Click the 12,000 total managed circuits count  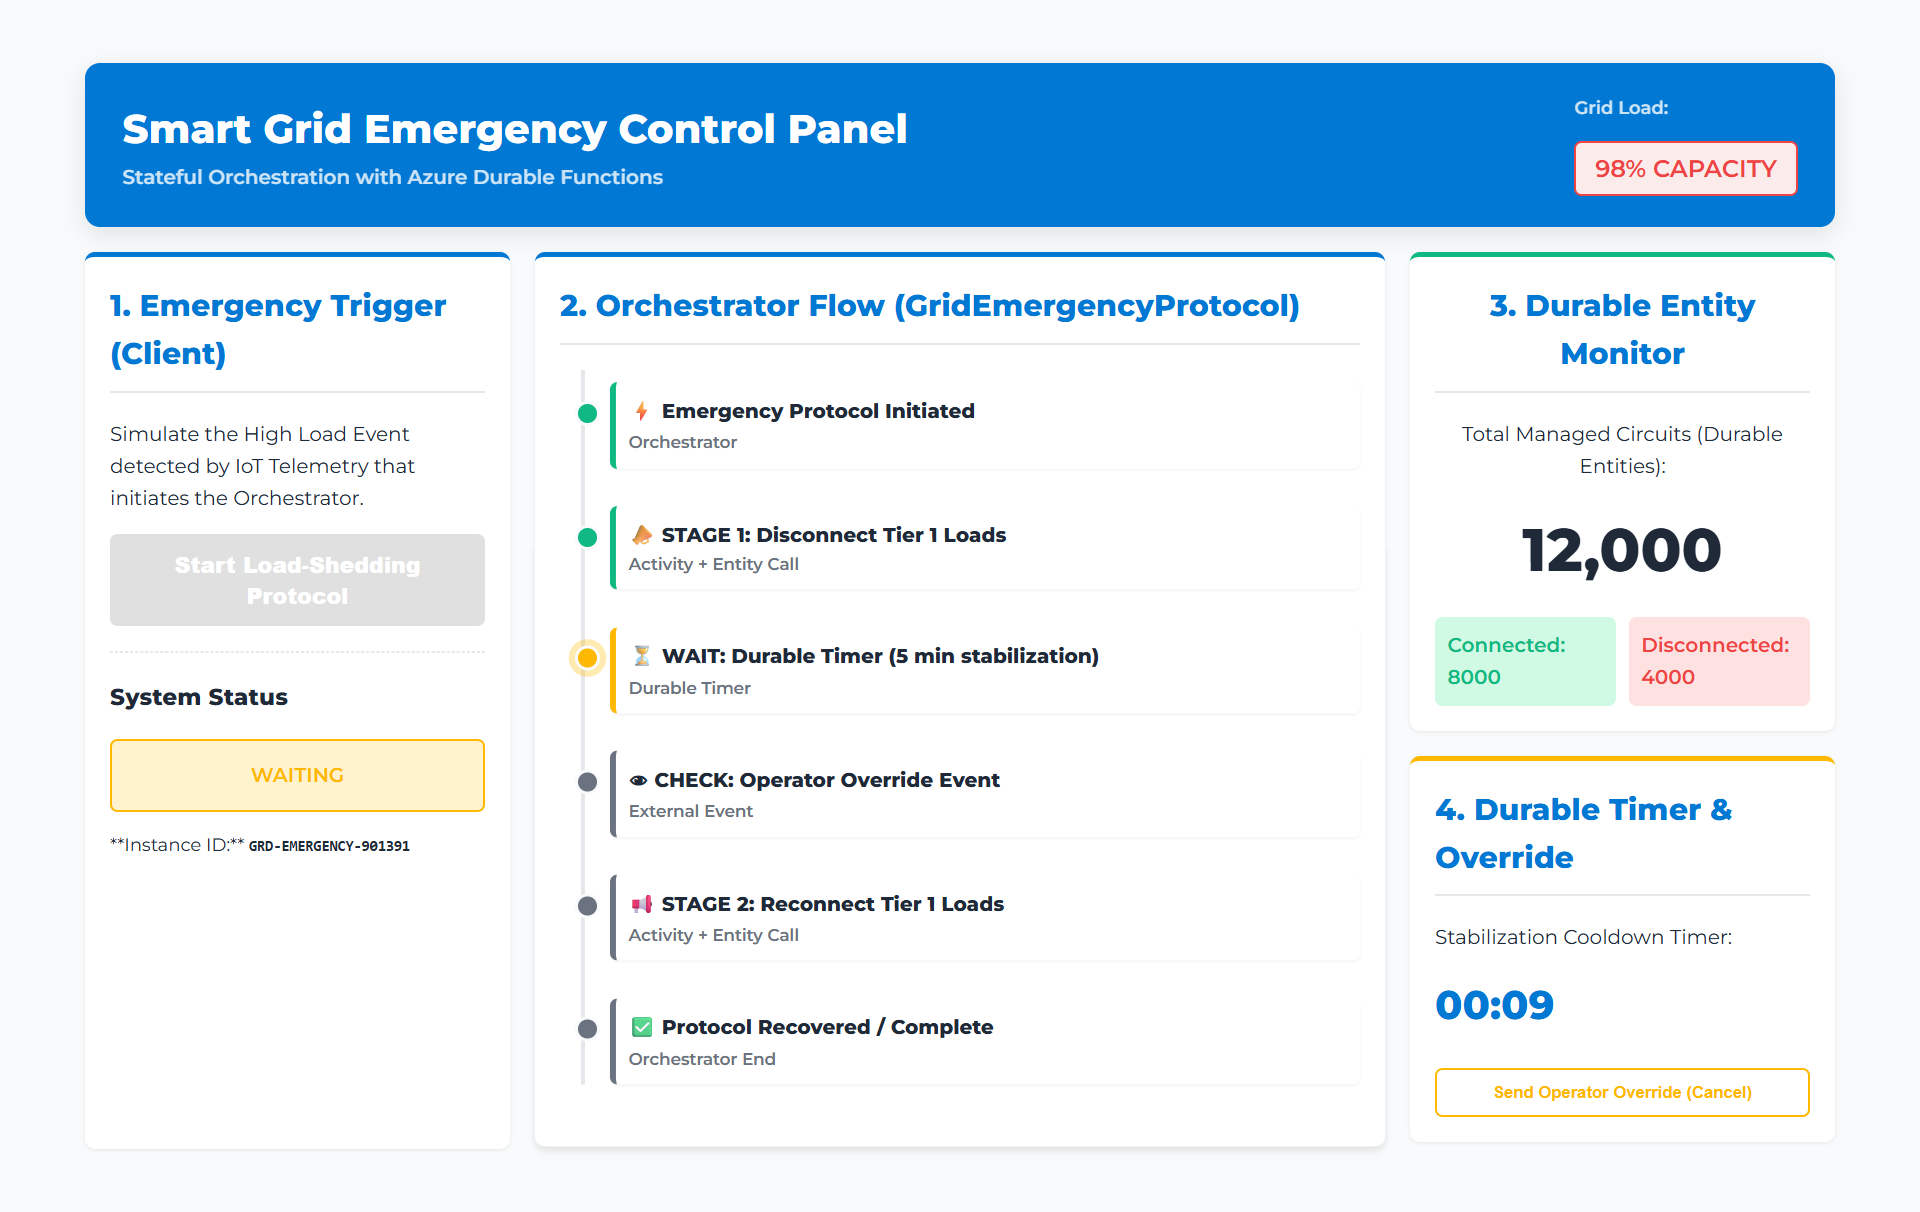tap(1621, 550)
